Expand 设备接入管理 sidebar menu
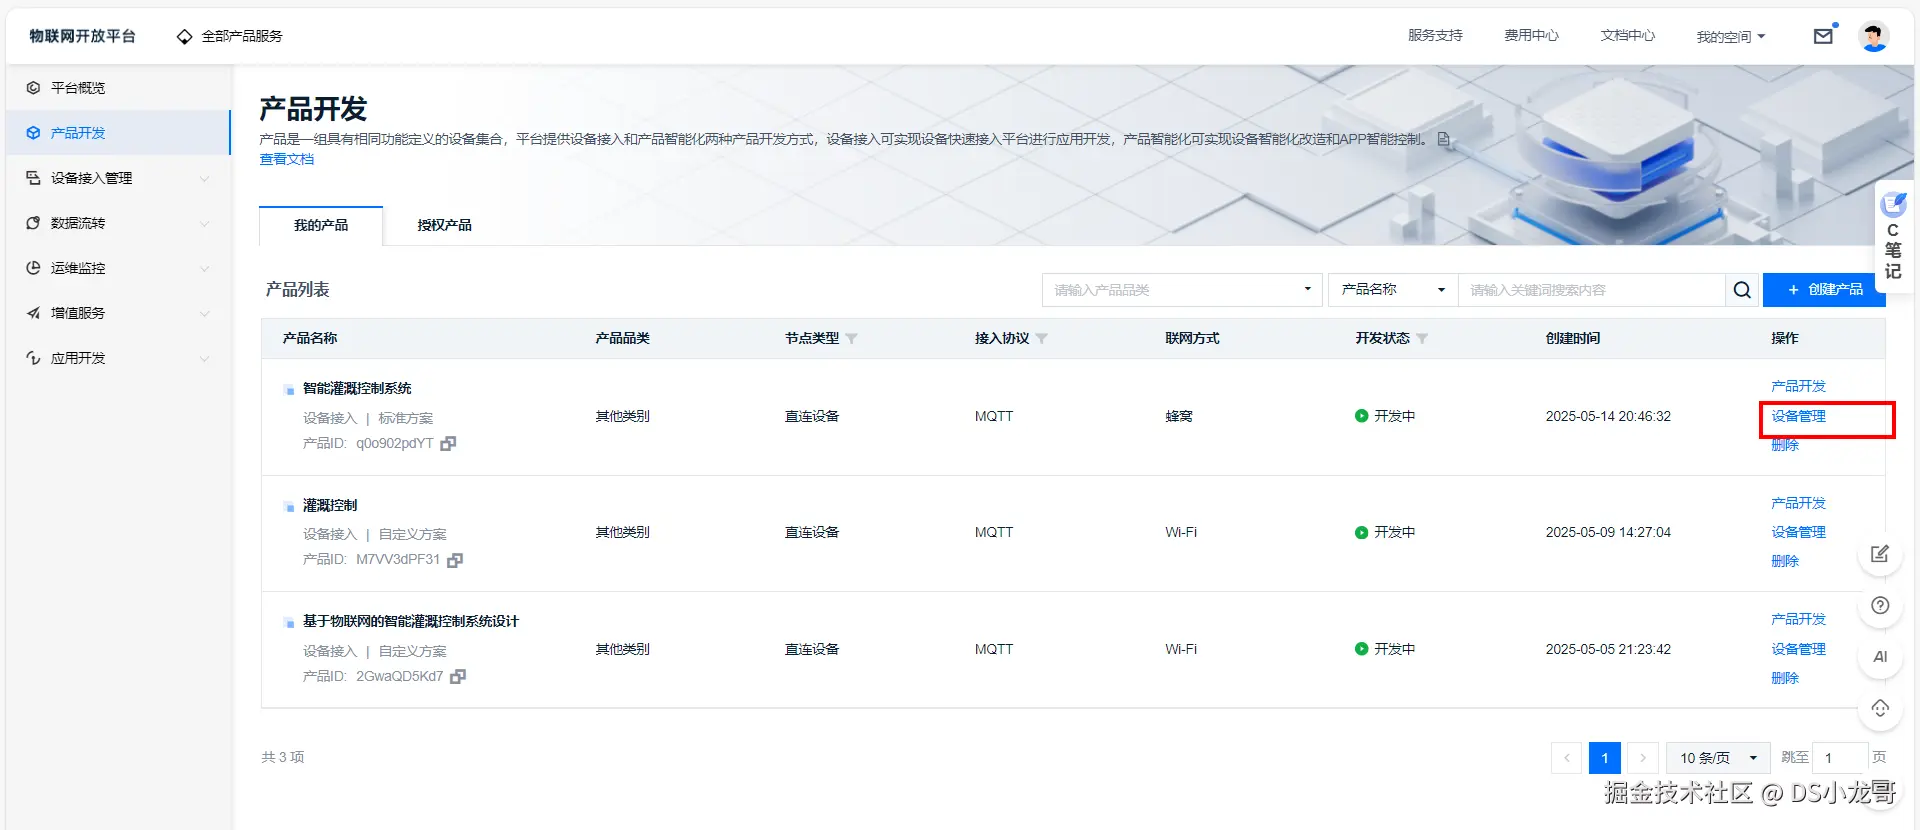The width and height of the screenshot is (1920, 830). (118, 178)
